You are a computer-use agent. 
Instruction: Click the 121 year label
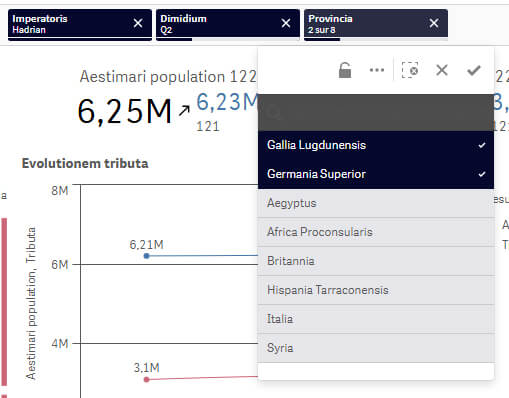208,127
